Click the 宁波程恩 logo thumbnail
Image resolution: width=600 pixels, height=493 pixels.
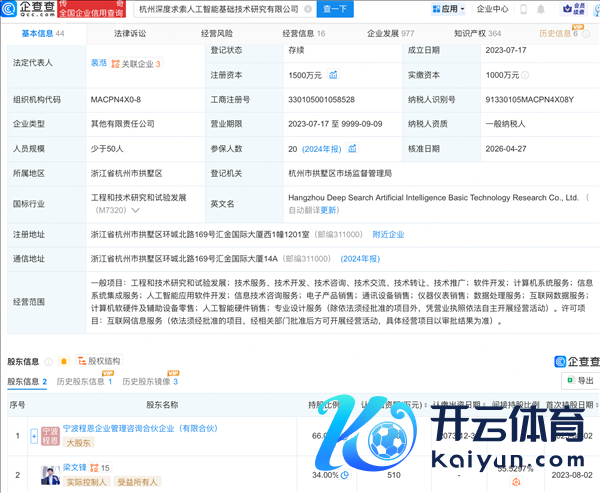tap(50, 436)
